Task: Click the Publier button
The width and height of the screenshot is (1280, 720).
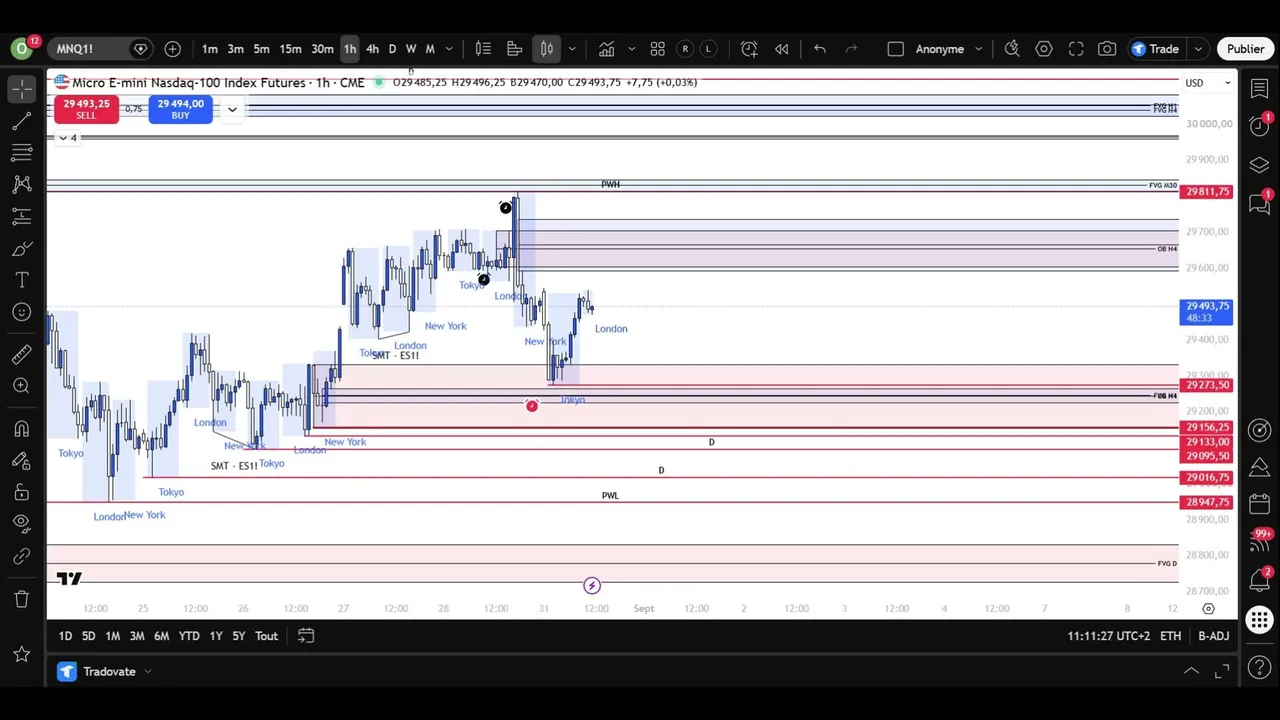Action: pos(1245,49)
